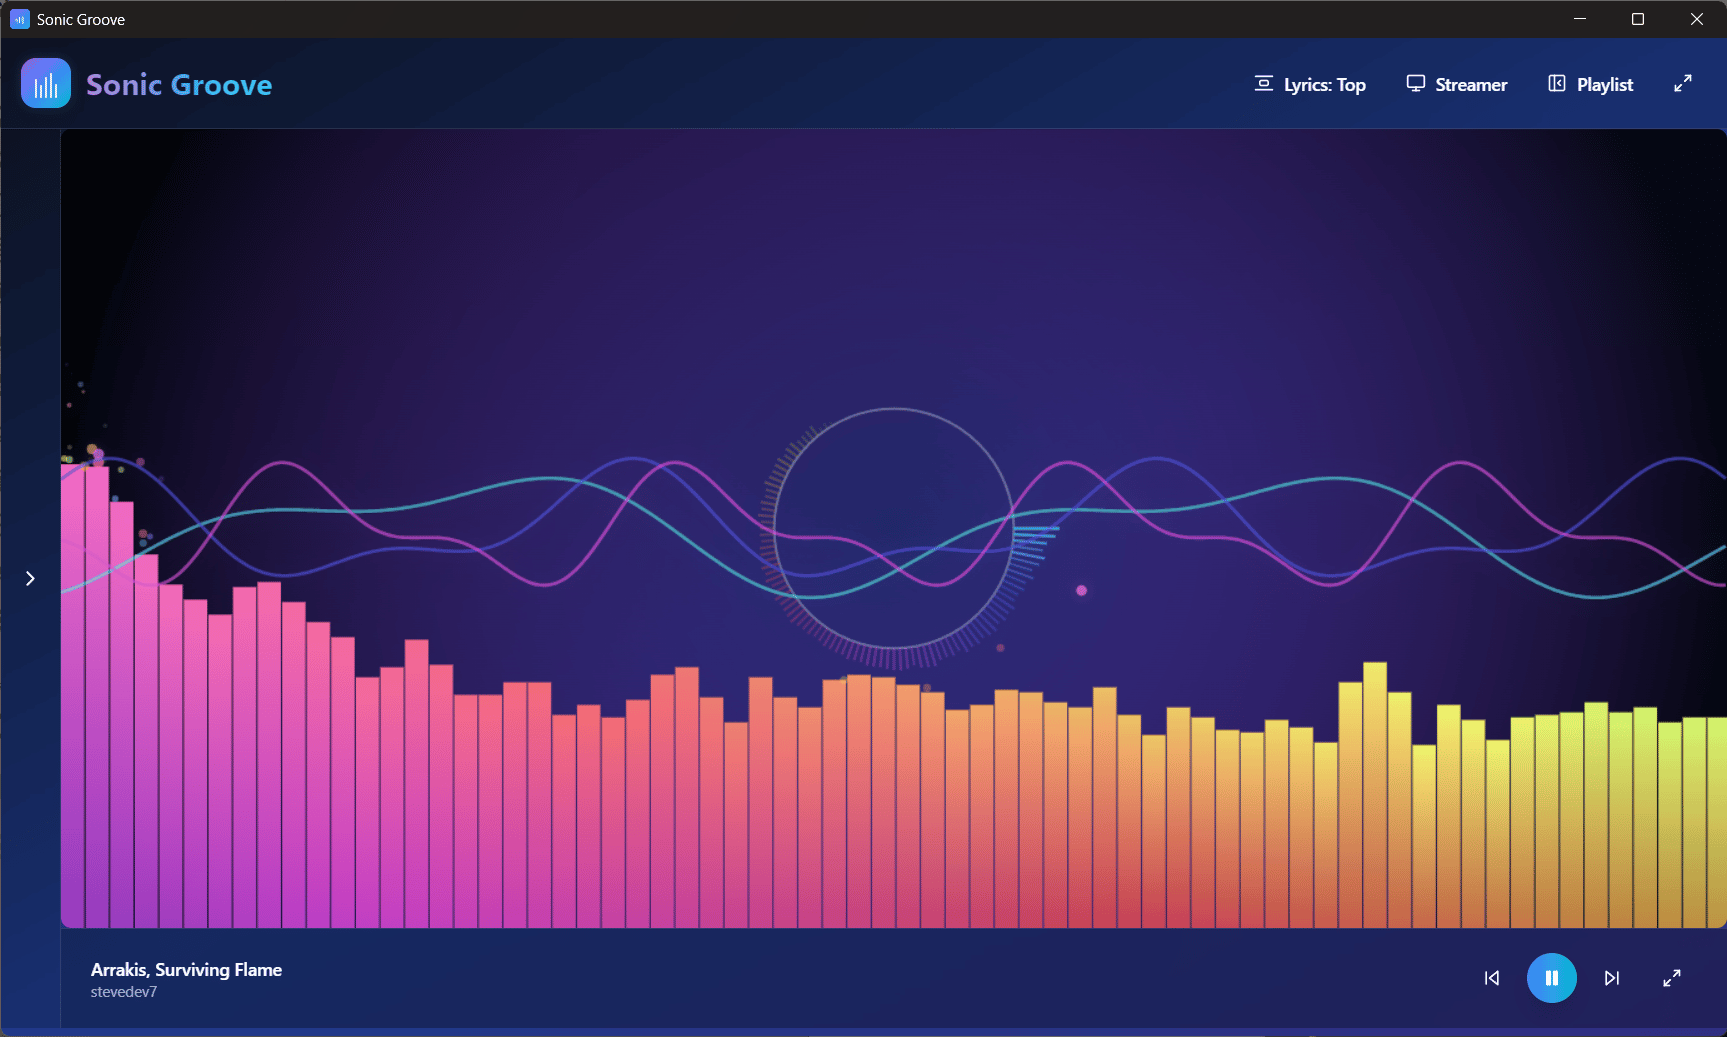The image size is (1727, 1037).
Task: Skip to the previous track
Action: pyautogui.click(x=1492, y=978)
